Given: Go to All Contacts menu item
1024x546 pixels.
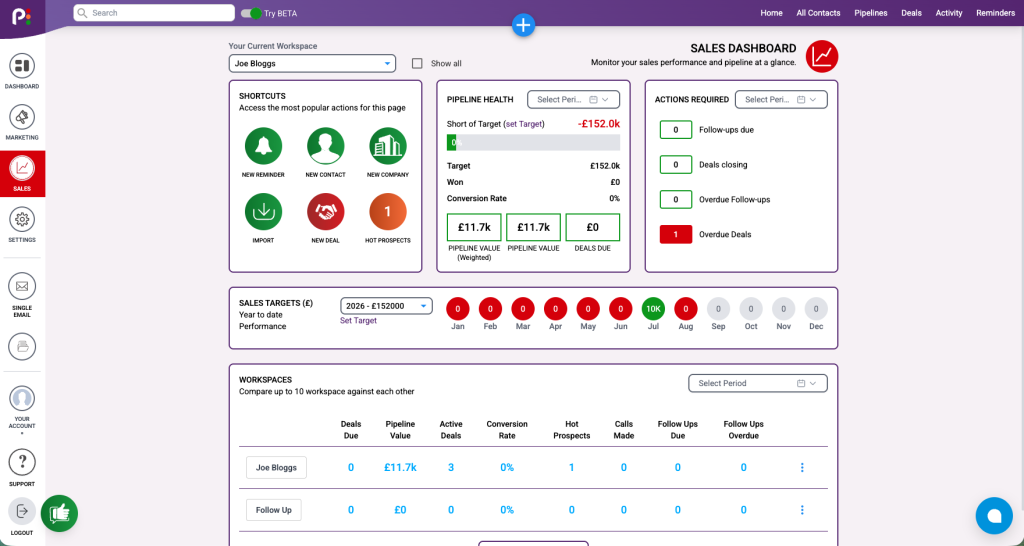Looking at the screenshot, I should 818,13.
